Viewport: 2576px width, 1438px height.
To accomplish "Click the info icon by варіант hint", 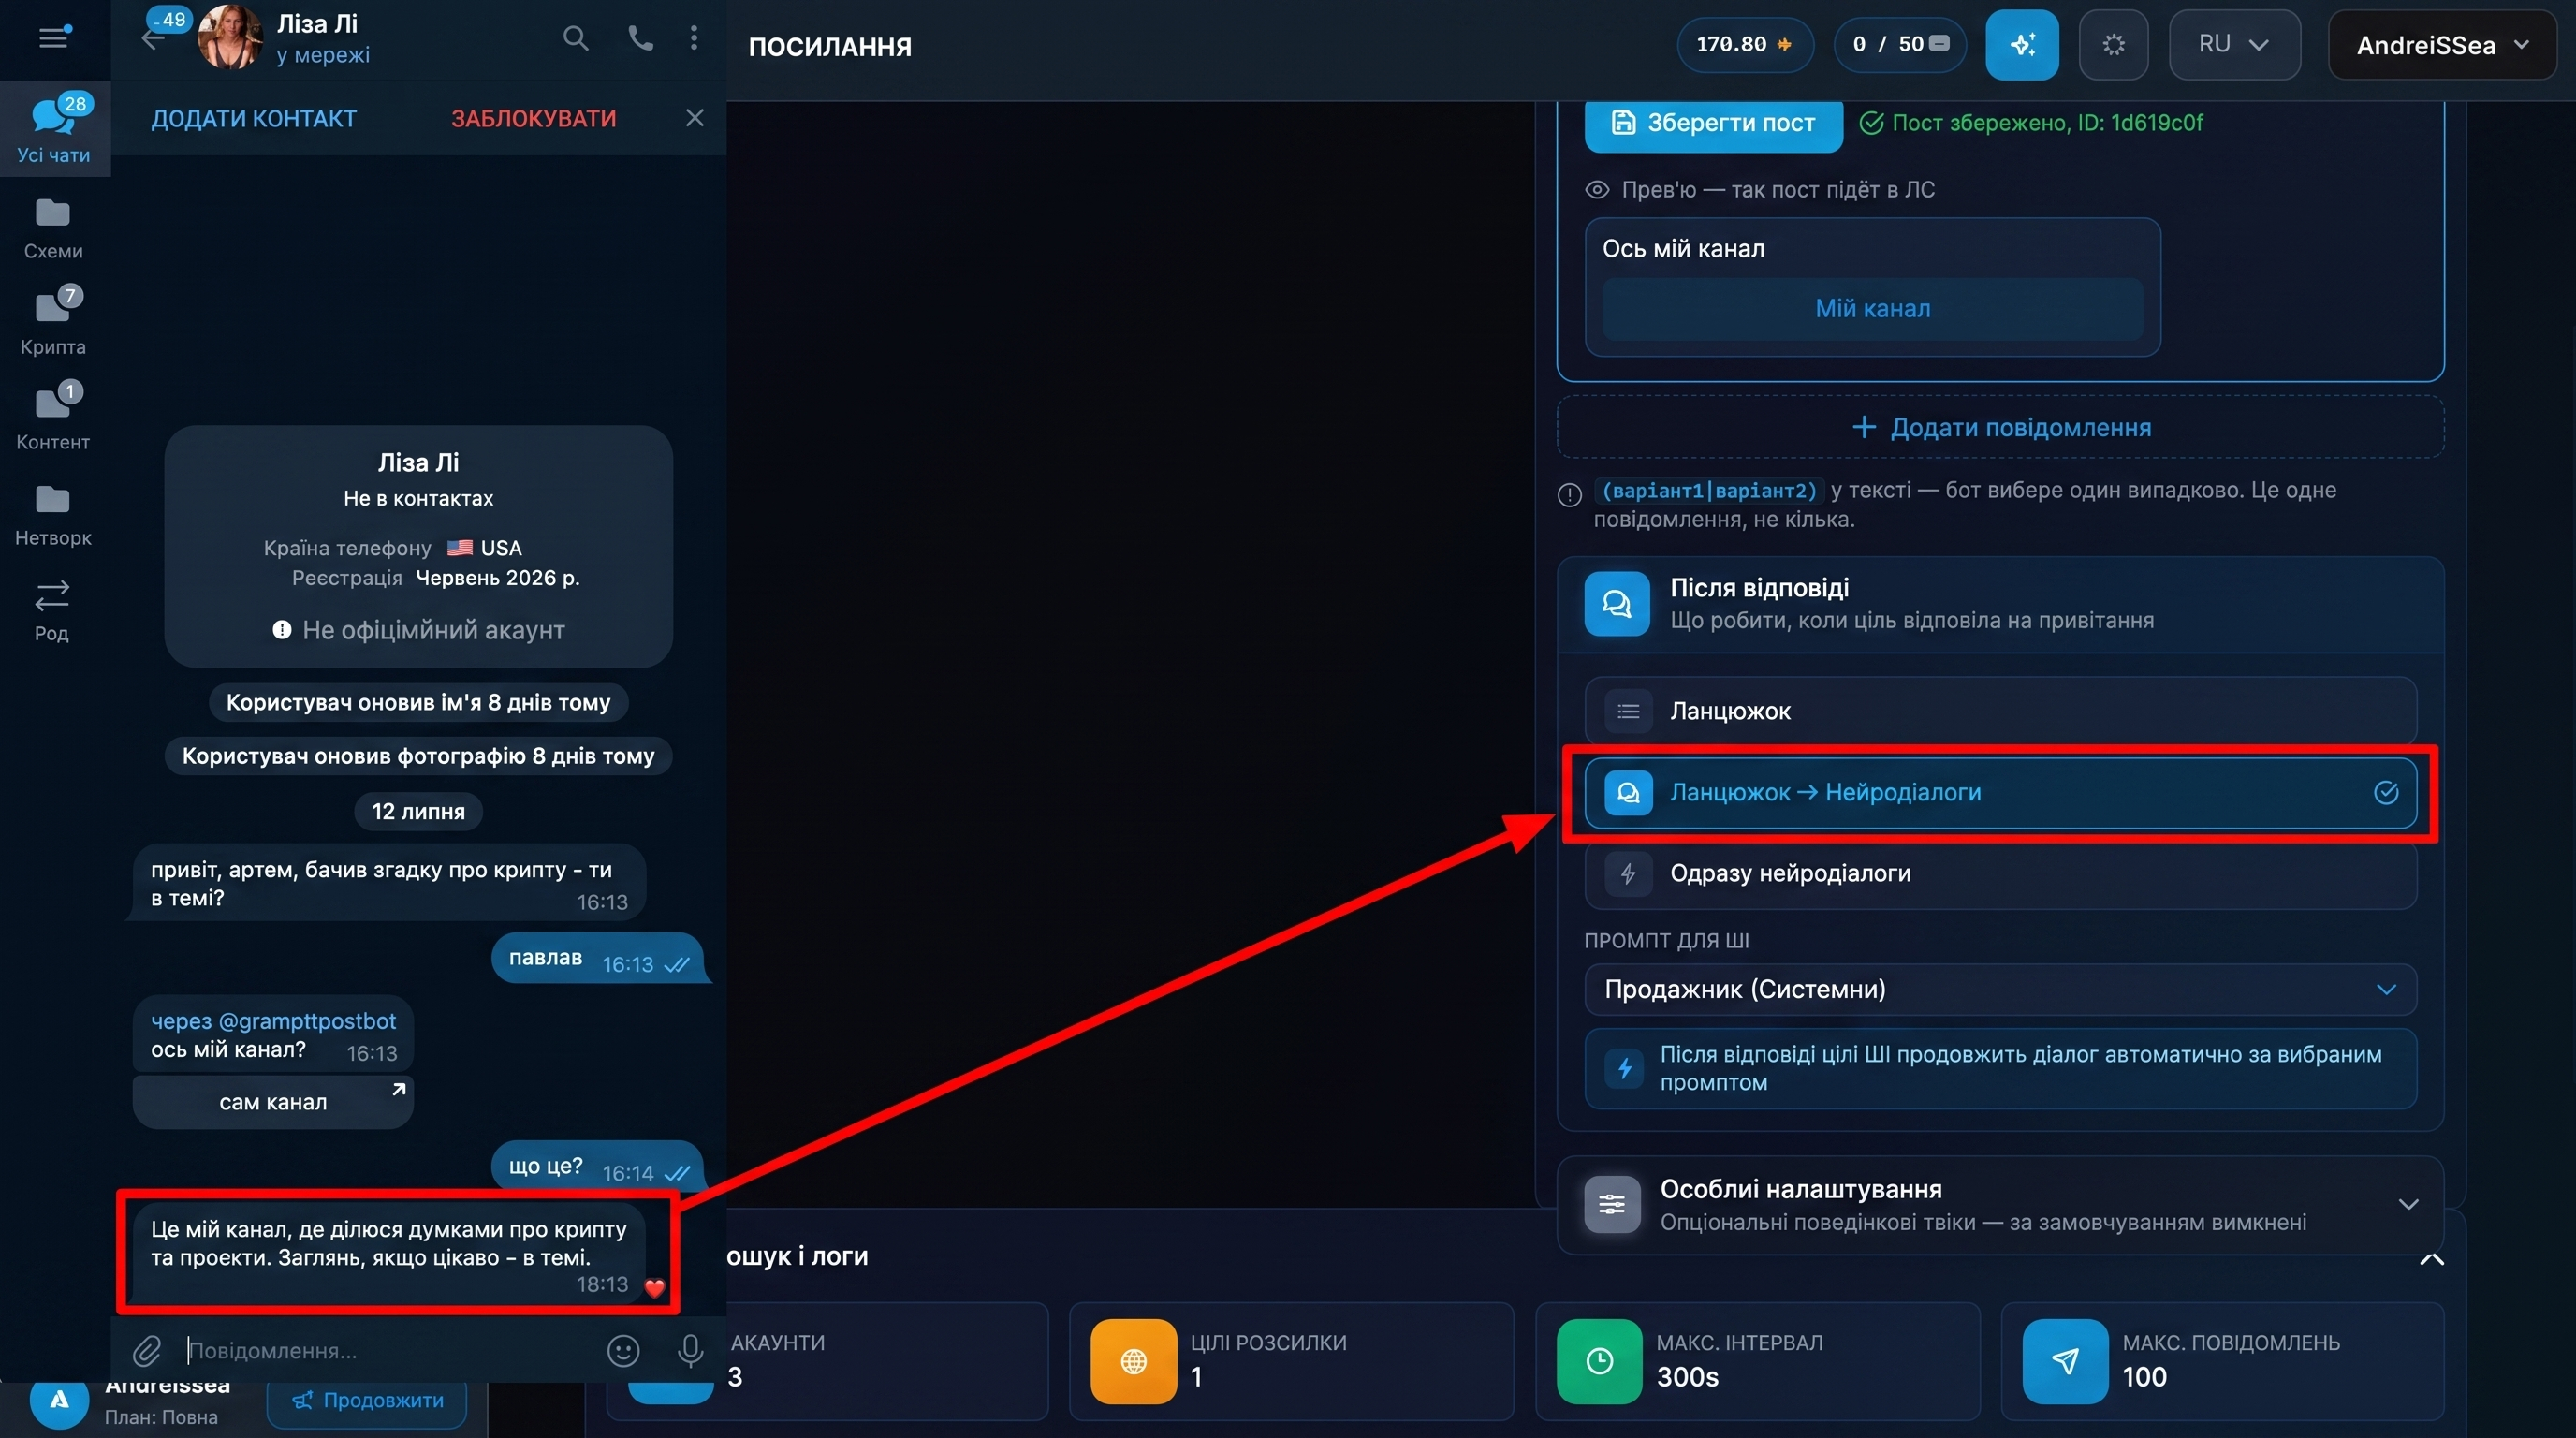I will click(1569, 495).
